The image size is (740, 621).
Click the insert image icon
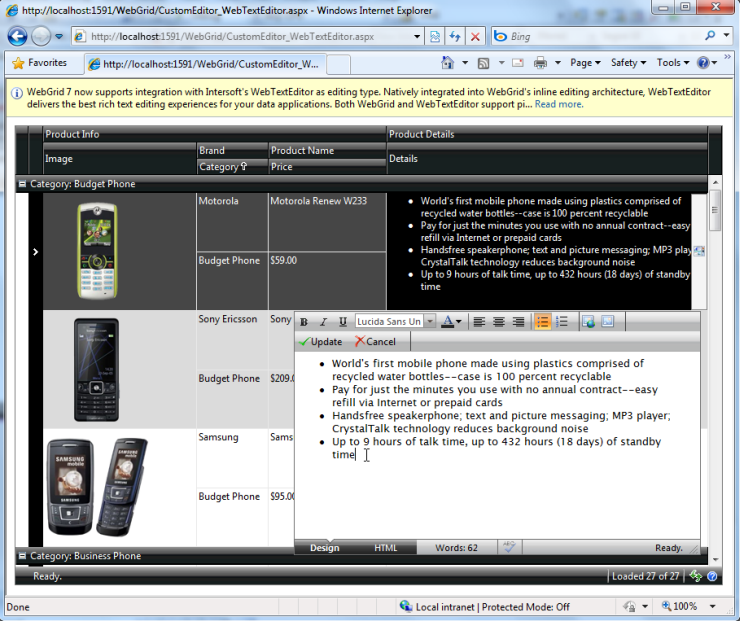pos(607,322)
